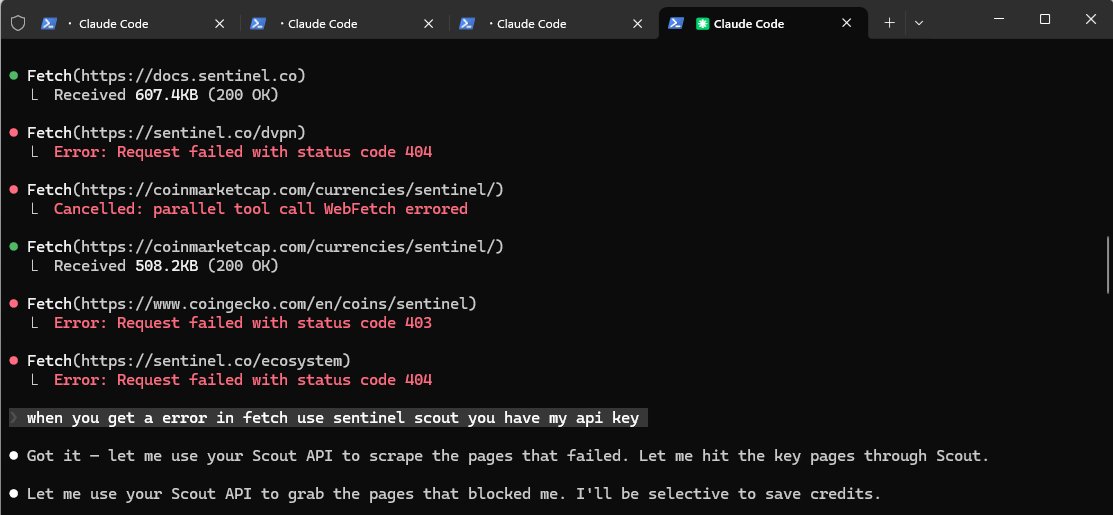This screenshot has width=1113, height=515.
Task: Click the 404 error under sentinel.co/ecosystem
Action: click(x=243, y=380)
